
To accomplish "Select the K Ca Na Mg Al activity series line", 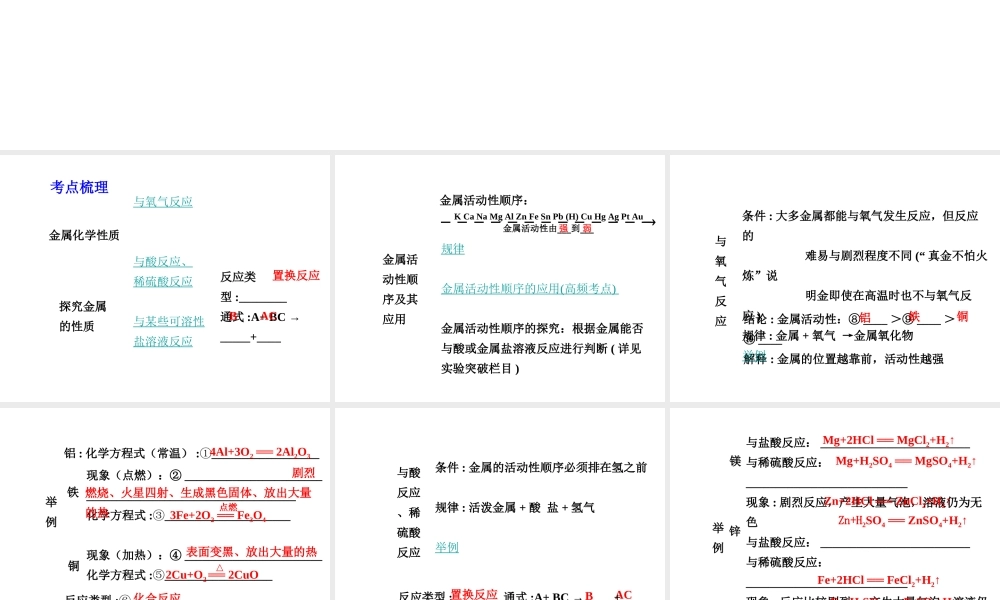I will (x=548, y=217).
